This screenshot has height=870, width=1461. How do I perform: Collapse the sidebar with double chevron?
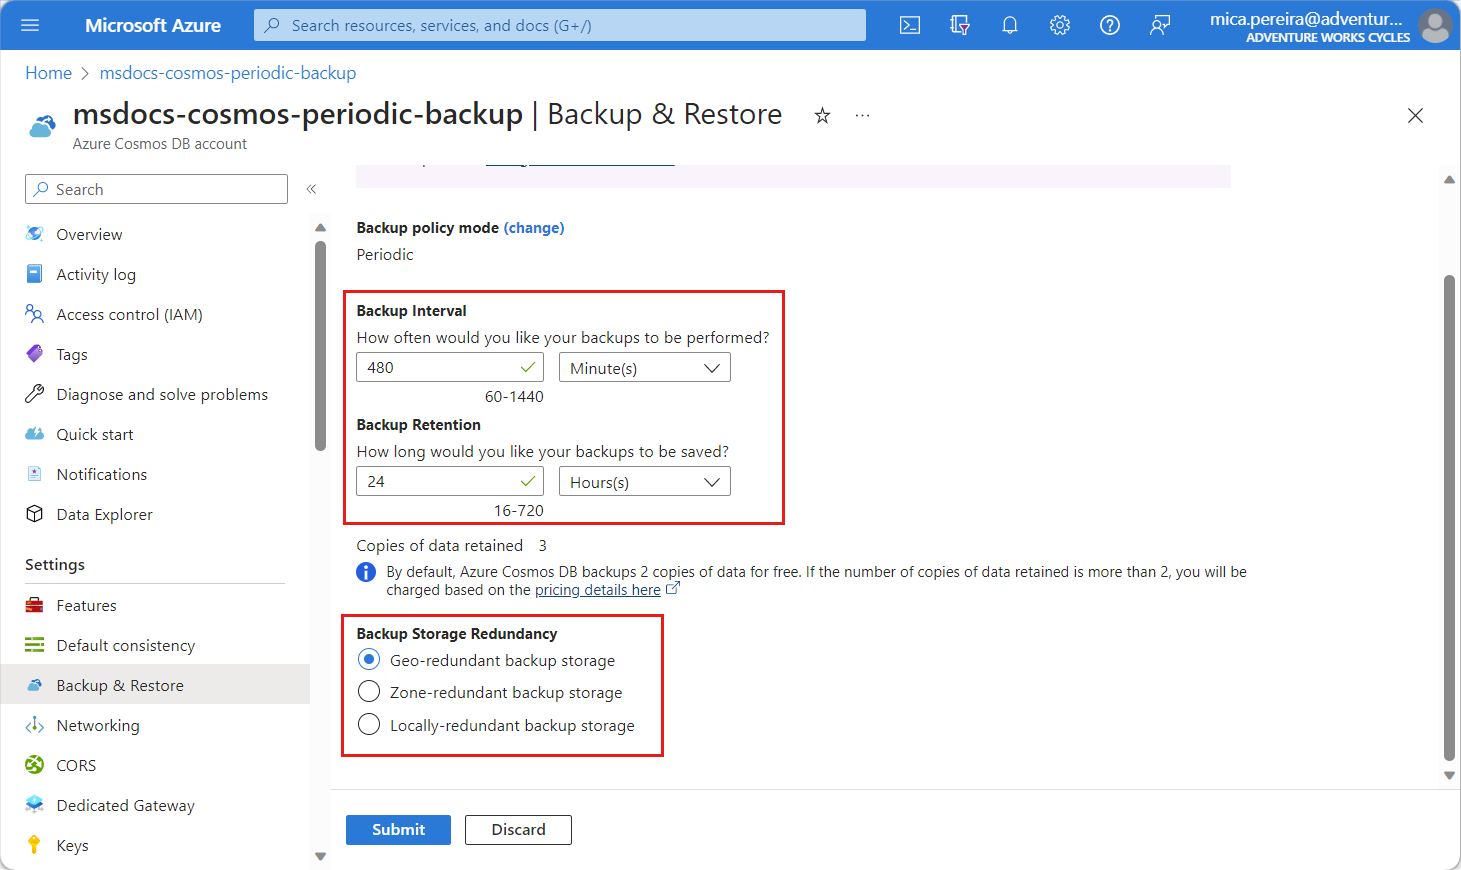[x=311, y=189]
